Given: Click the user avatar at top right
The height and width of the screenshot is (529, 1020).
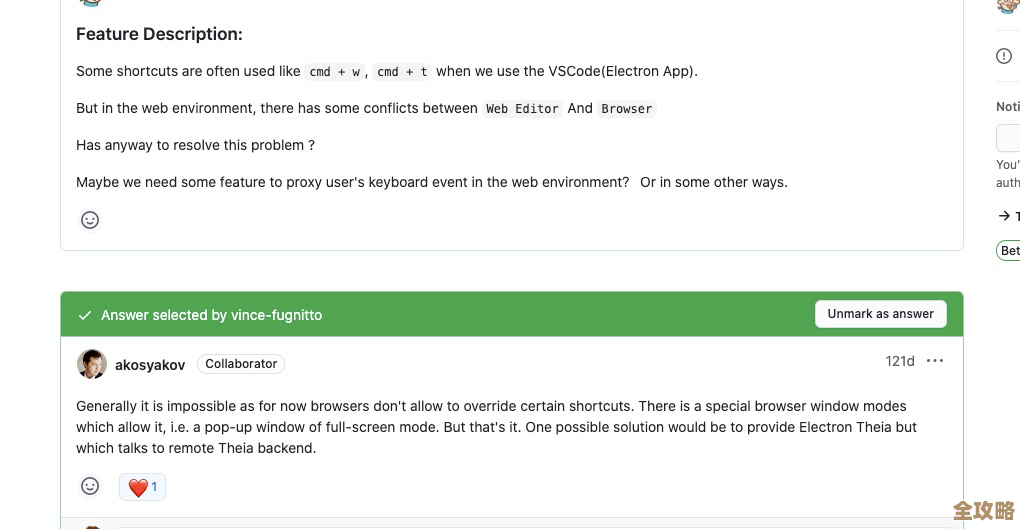Looking at the screenshot, I should click(x=1007, y=5).
